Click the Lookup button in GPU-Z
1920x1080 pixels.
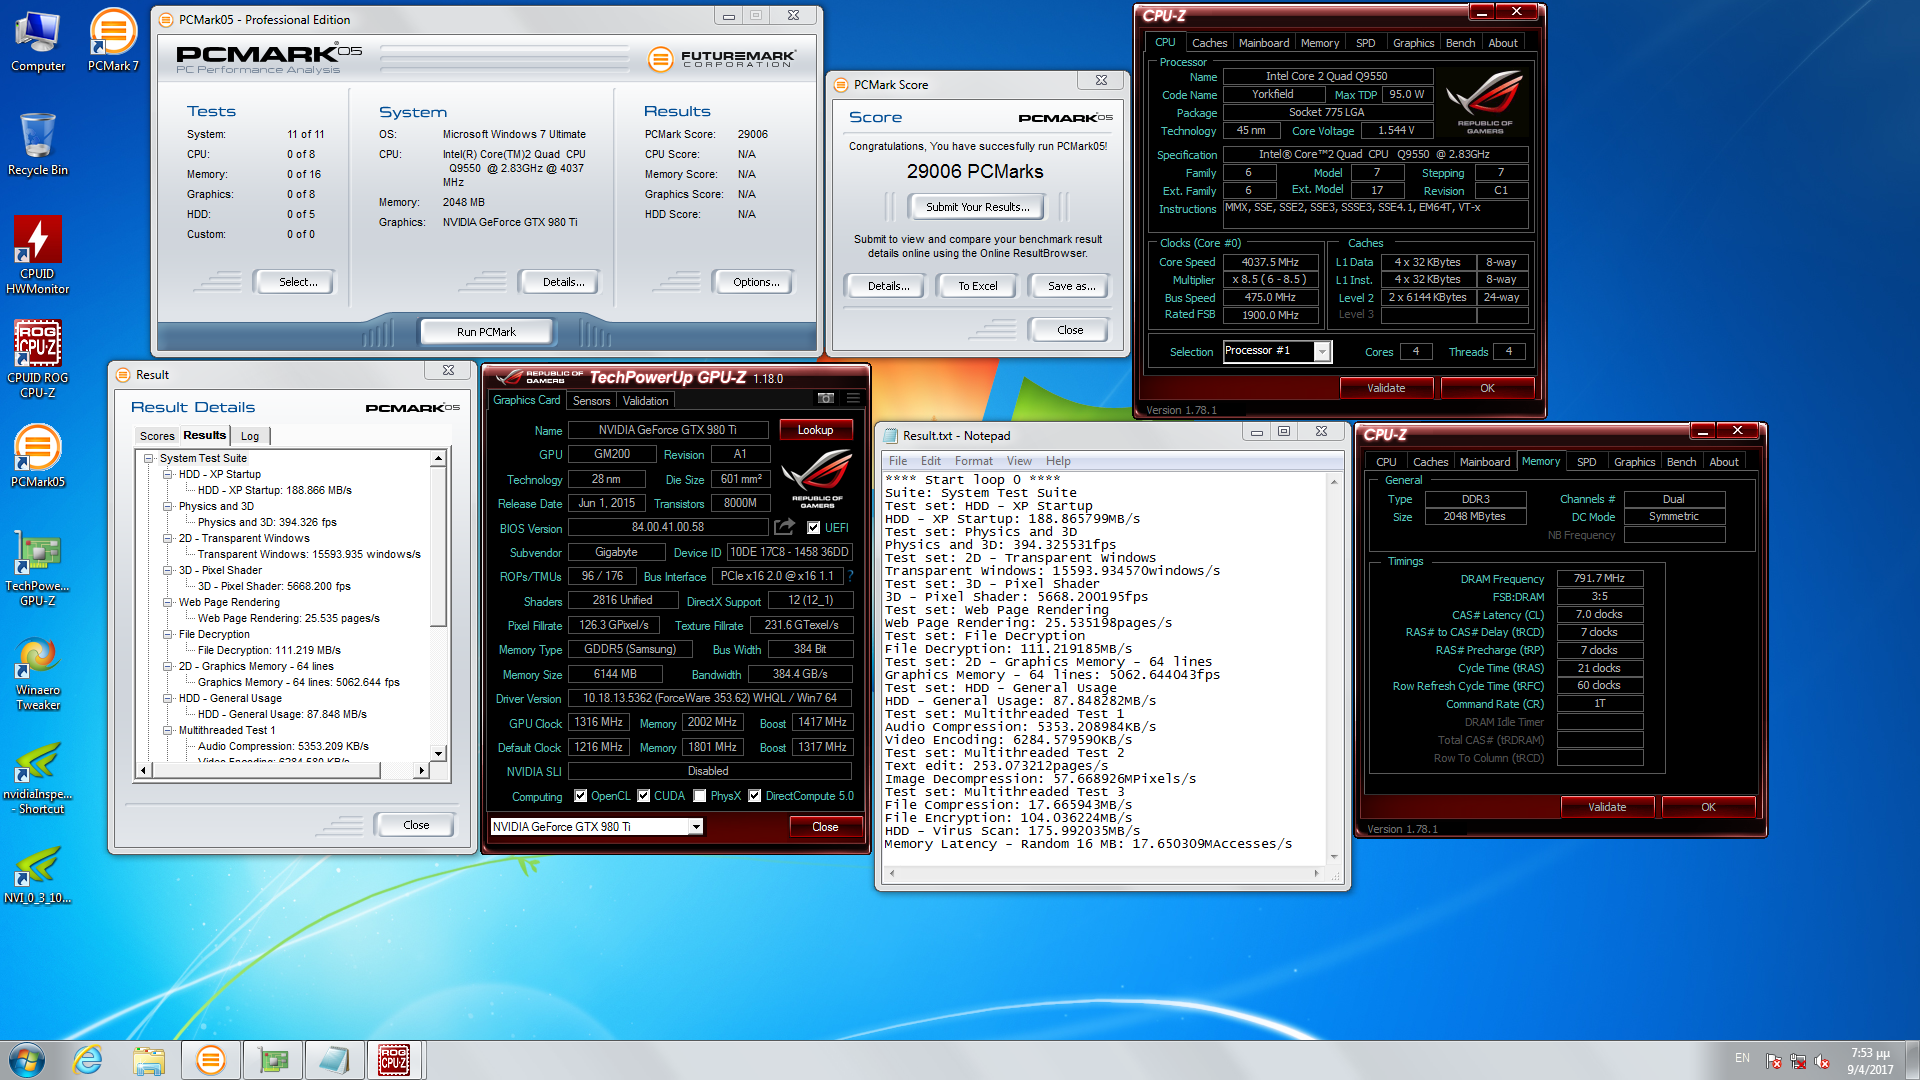click(815, 430)
